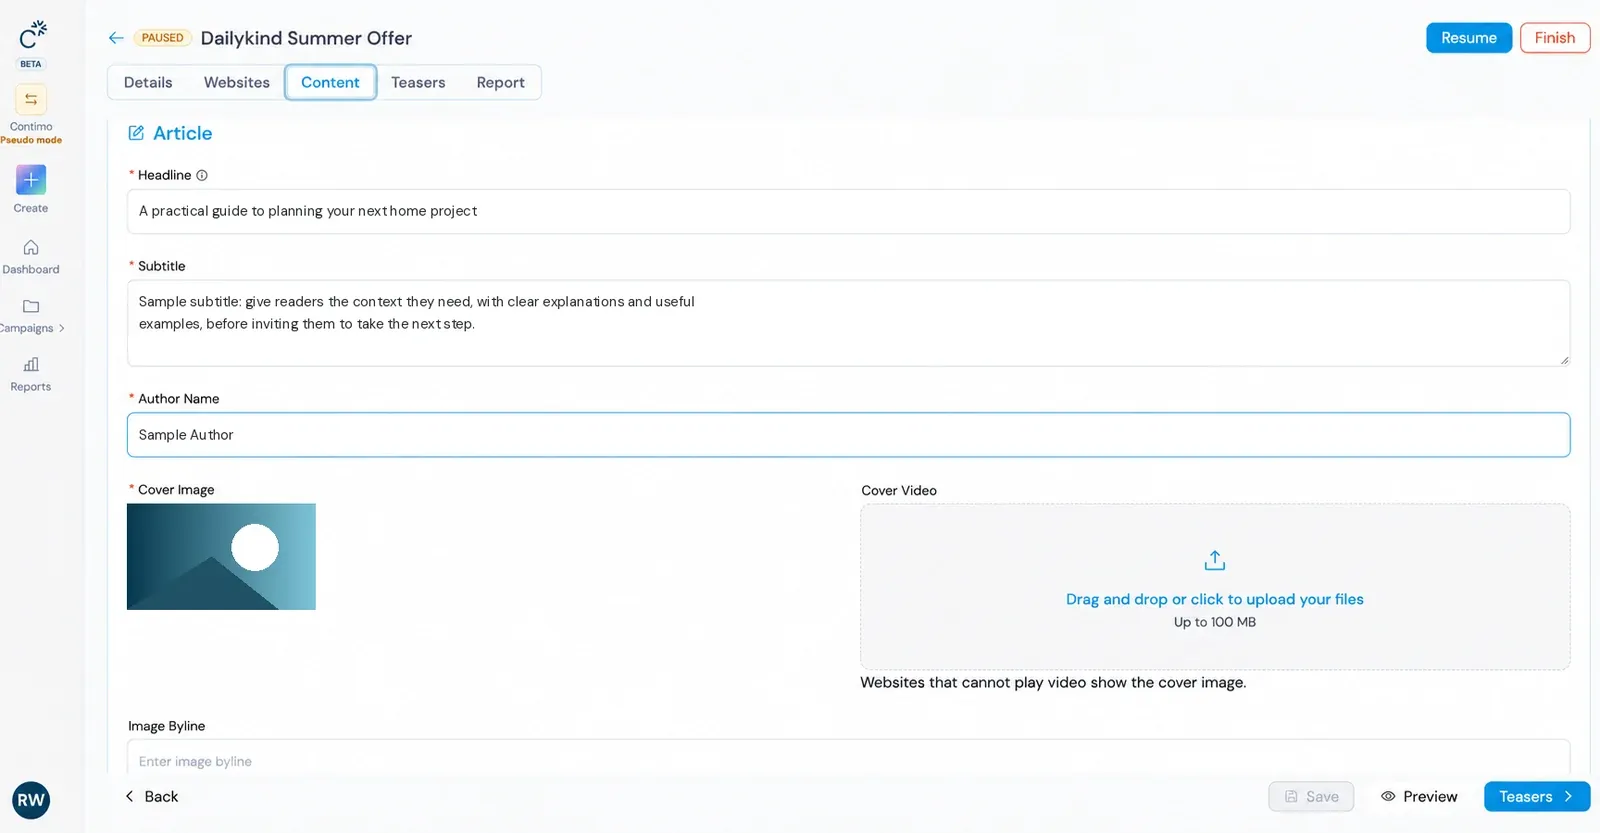Click the cover image thumbnail
This screenshot has width=1600, height=833.
[x=221, y=557]
